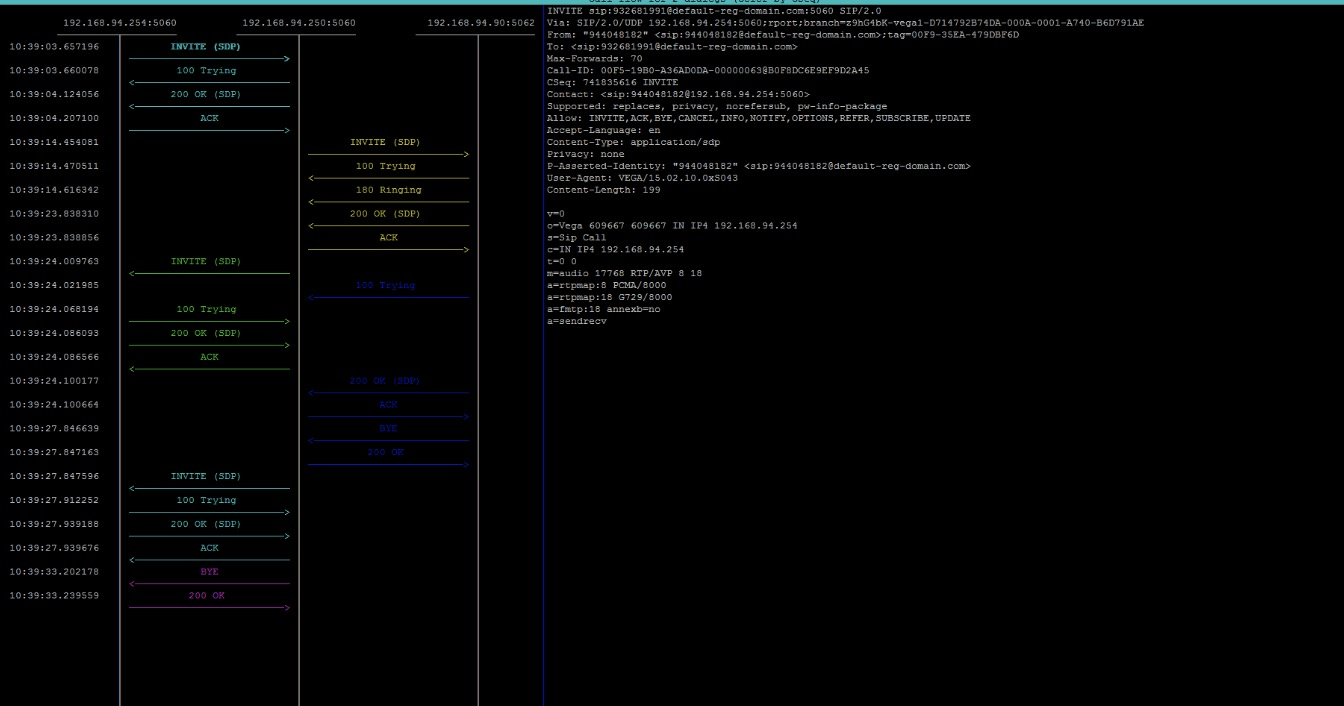Select the 180 Ringing message
Screen dimensions: 1344x706
click(x=388, y=190)
